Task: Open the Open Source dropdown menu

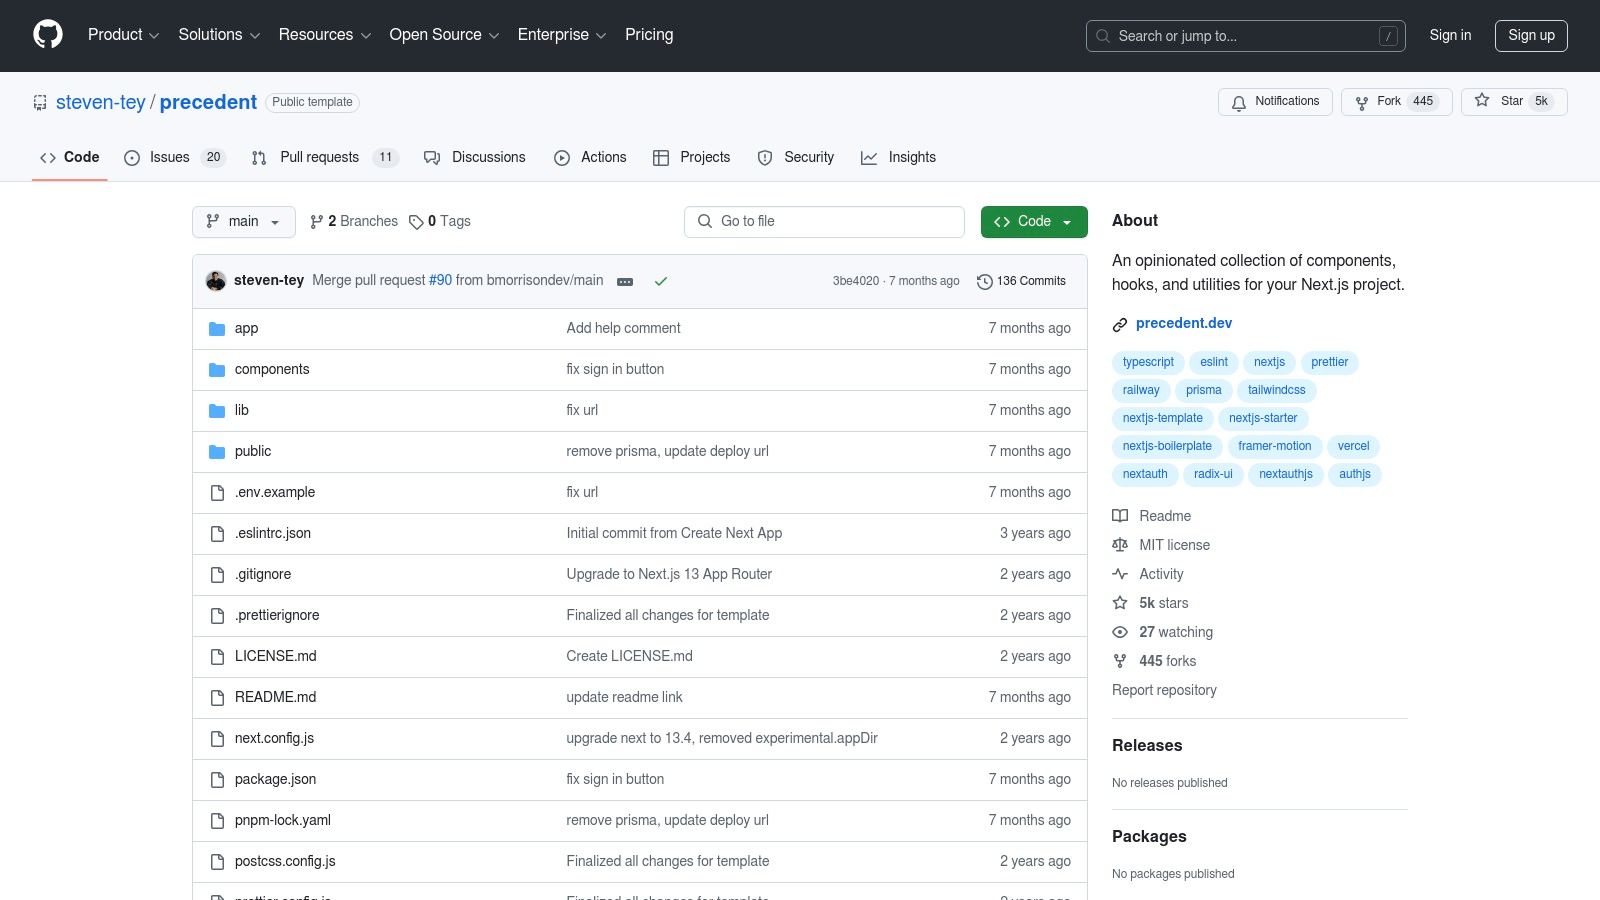Action: coord(444,35)
